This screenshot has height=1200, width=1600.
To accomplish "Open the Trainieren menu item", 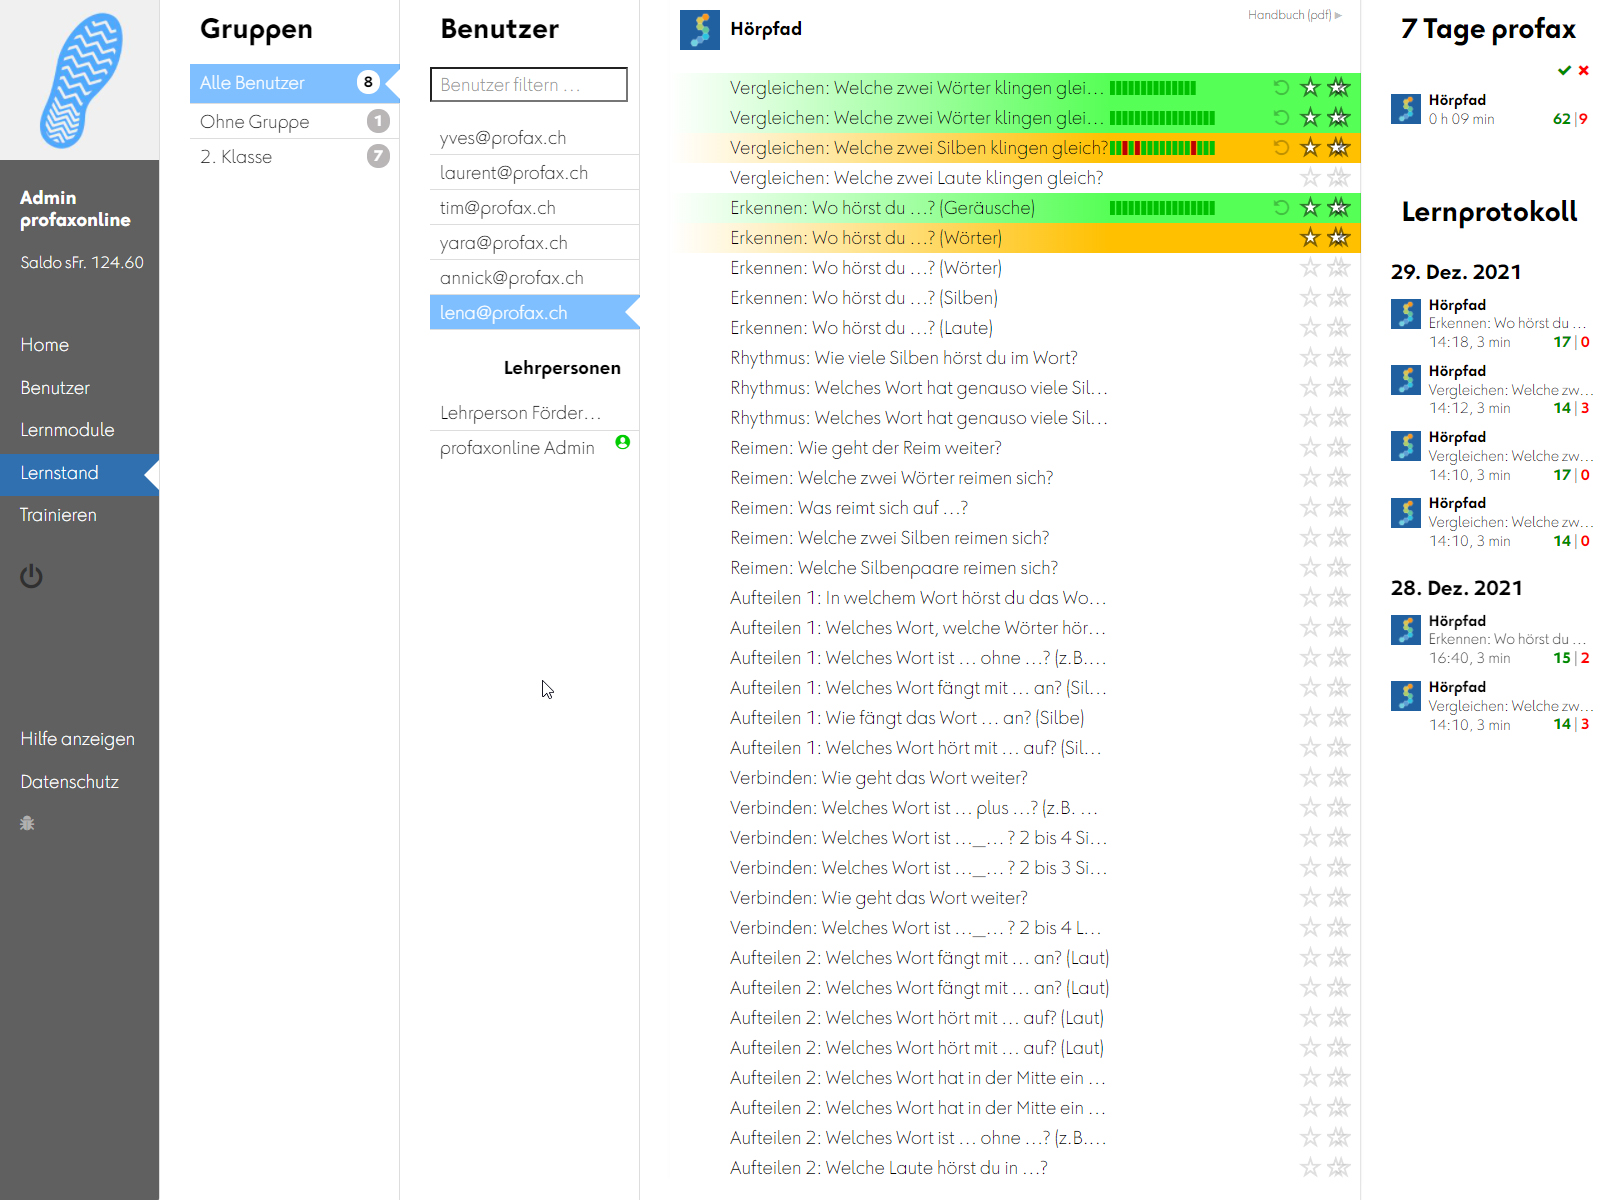I will (58, 515).
